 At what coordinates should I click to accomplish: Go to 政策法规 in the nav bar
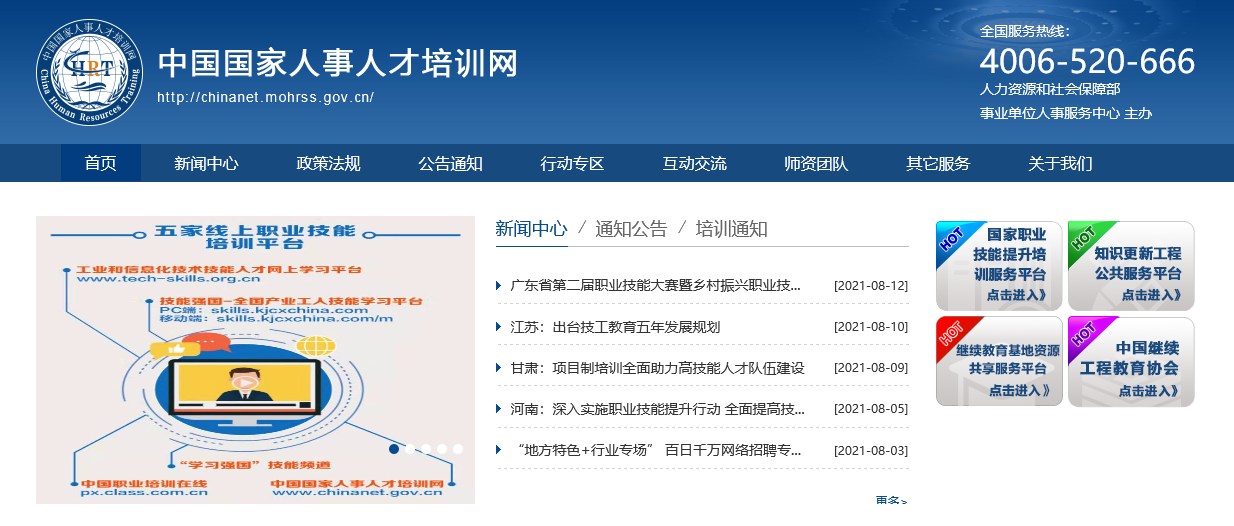click(x=328, y=163)
